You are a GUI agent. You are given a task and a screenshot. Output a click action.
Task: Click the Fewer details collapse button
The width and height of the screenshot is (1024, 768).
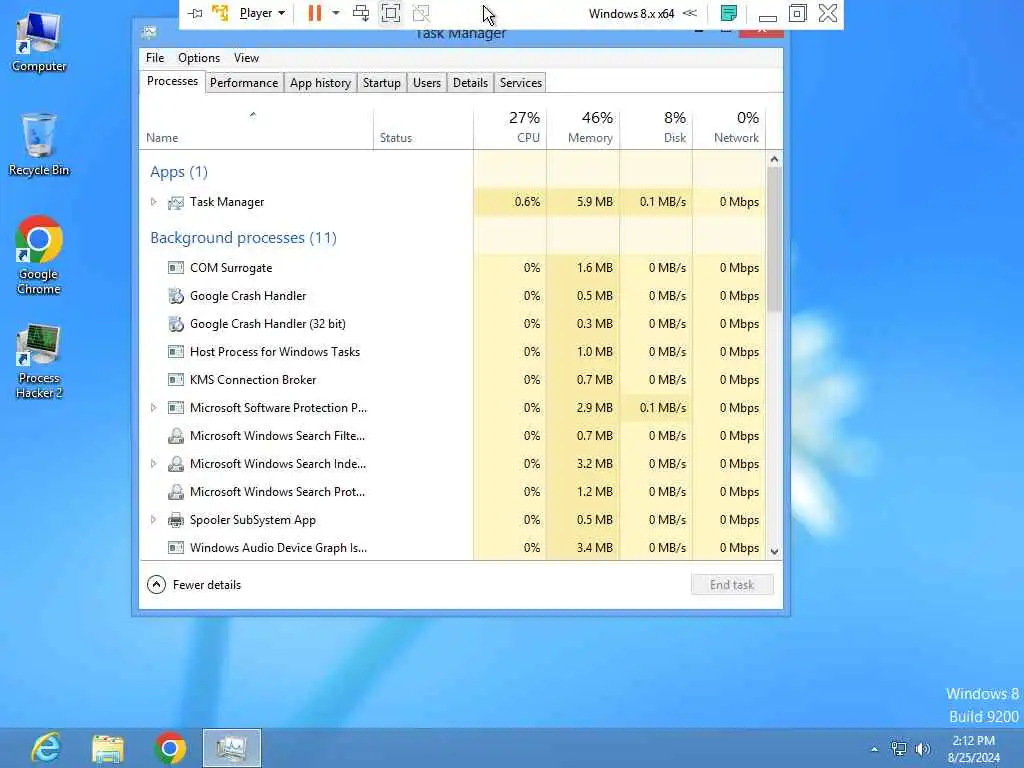(194, 584)
